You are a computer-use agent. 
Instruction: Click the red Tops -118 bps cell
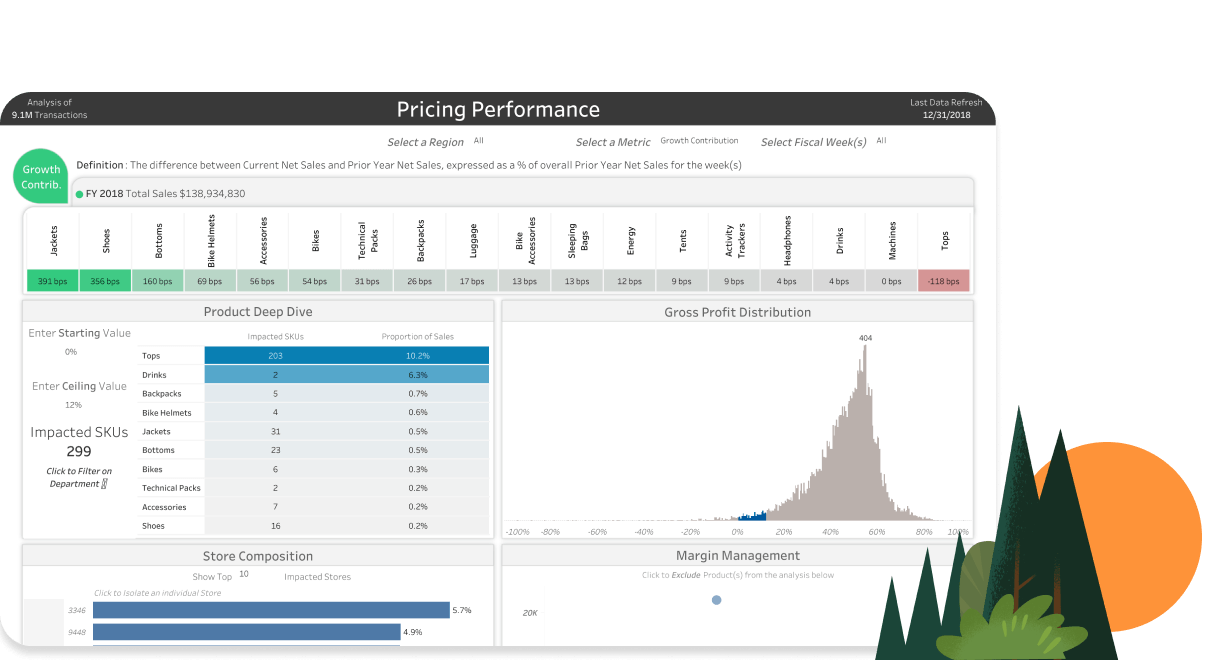point(944,281)
